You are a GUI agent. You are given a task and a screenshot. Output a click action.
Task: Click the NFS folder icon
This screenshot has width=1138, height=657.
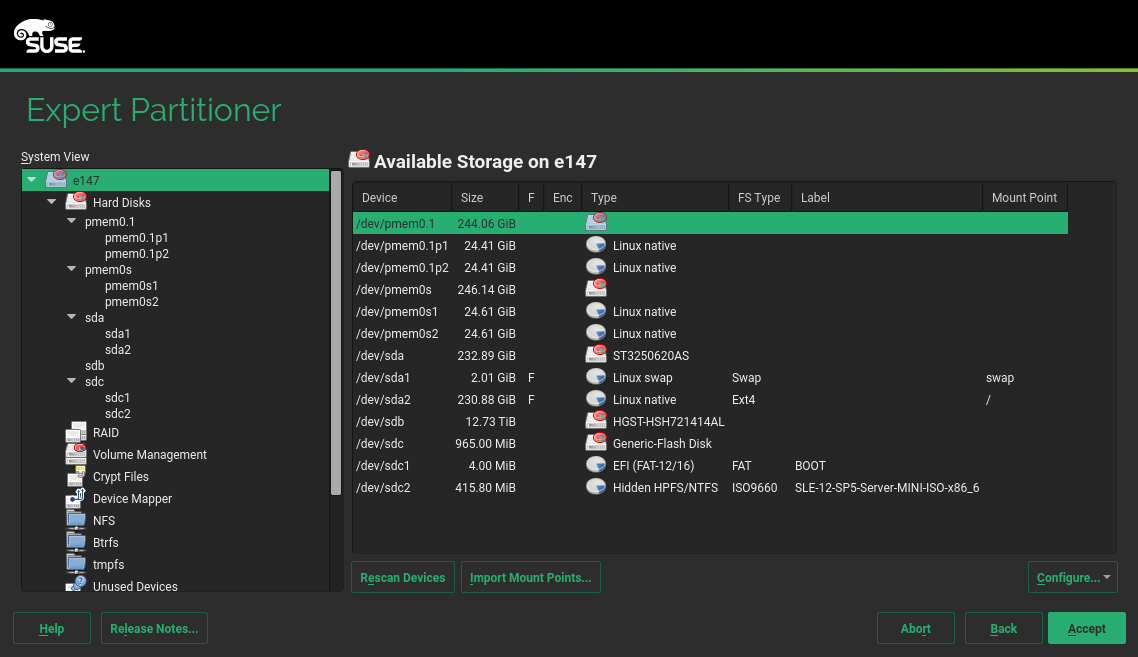coord(76,521)
